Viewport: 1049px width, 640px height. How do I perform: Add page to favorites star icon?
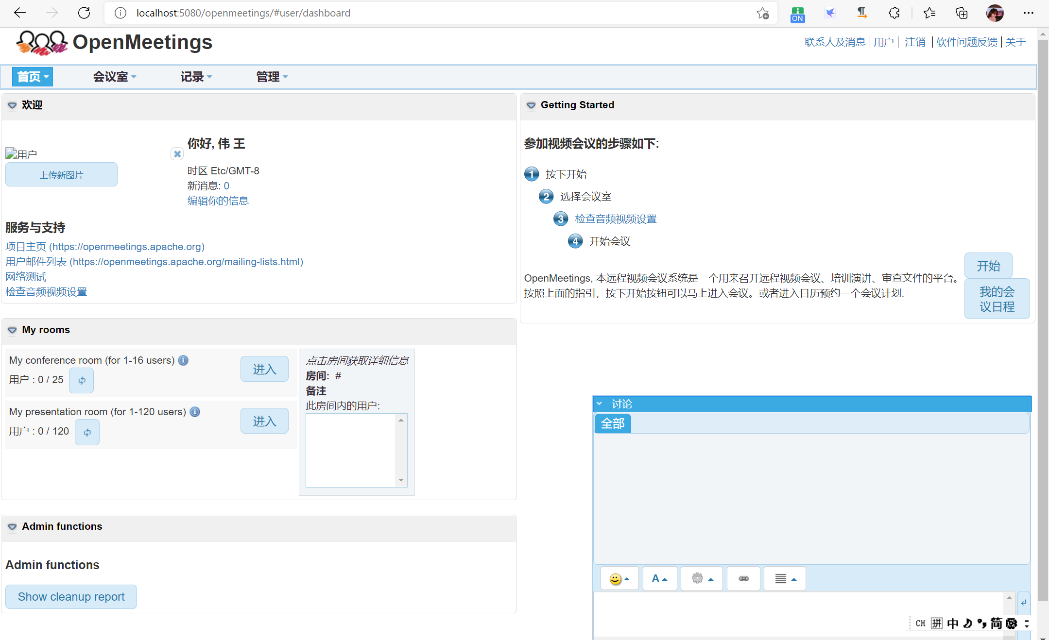763,13
